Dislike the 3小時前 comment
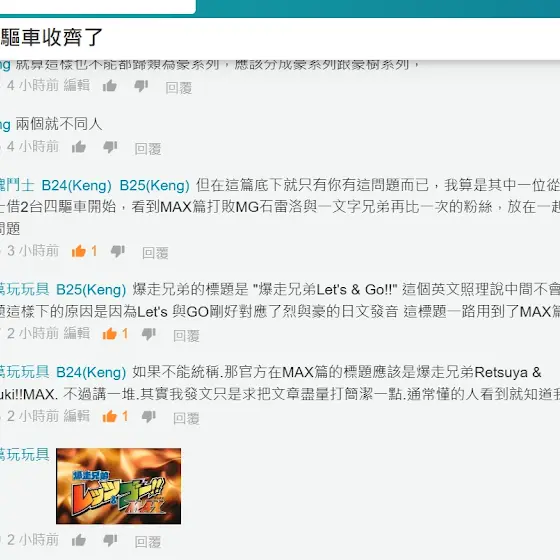The width and height of the screenshot is (560, 560). point(118,251)
